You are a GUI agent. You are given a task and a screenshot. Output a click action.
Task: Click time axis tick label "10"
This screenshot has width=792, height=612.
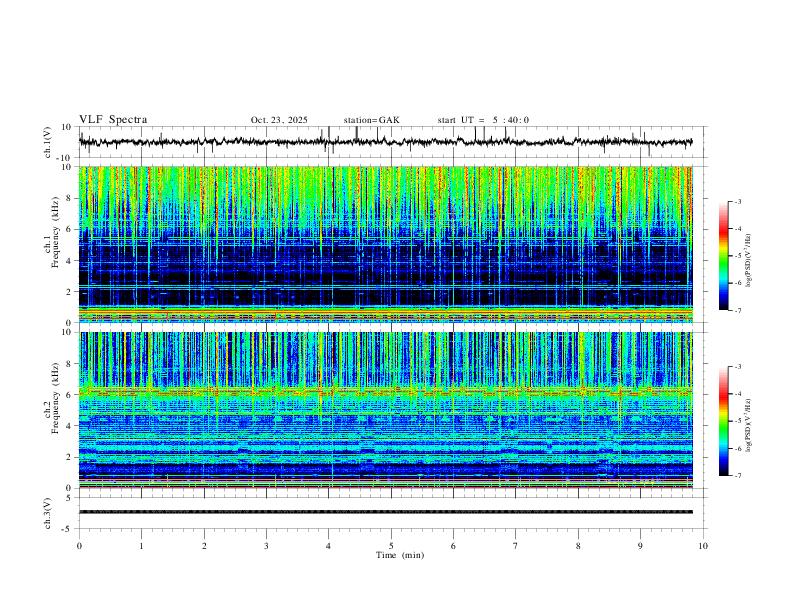pos(703,546)
